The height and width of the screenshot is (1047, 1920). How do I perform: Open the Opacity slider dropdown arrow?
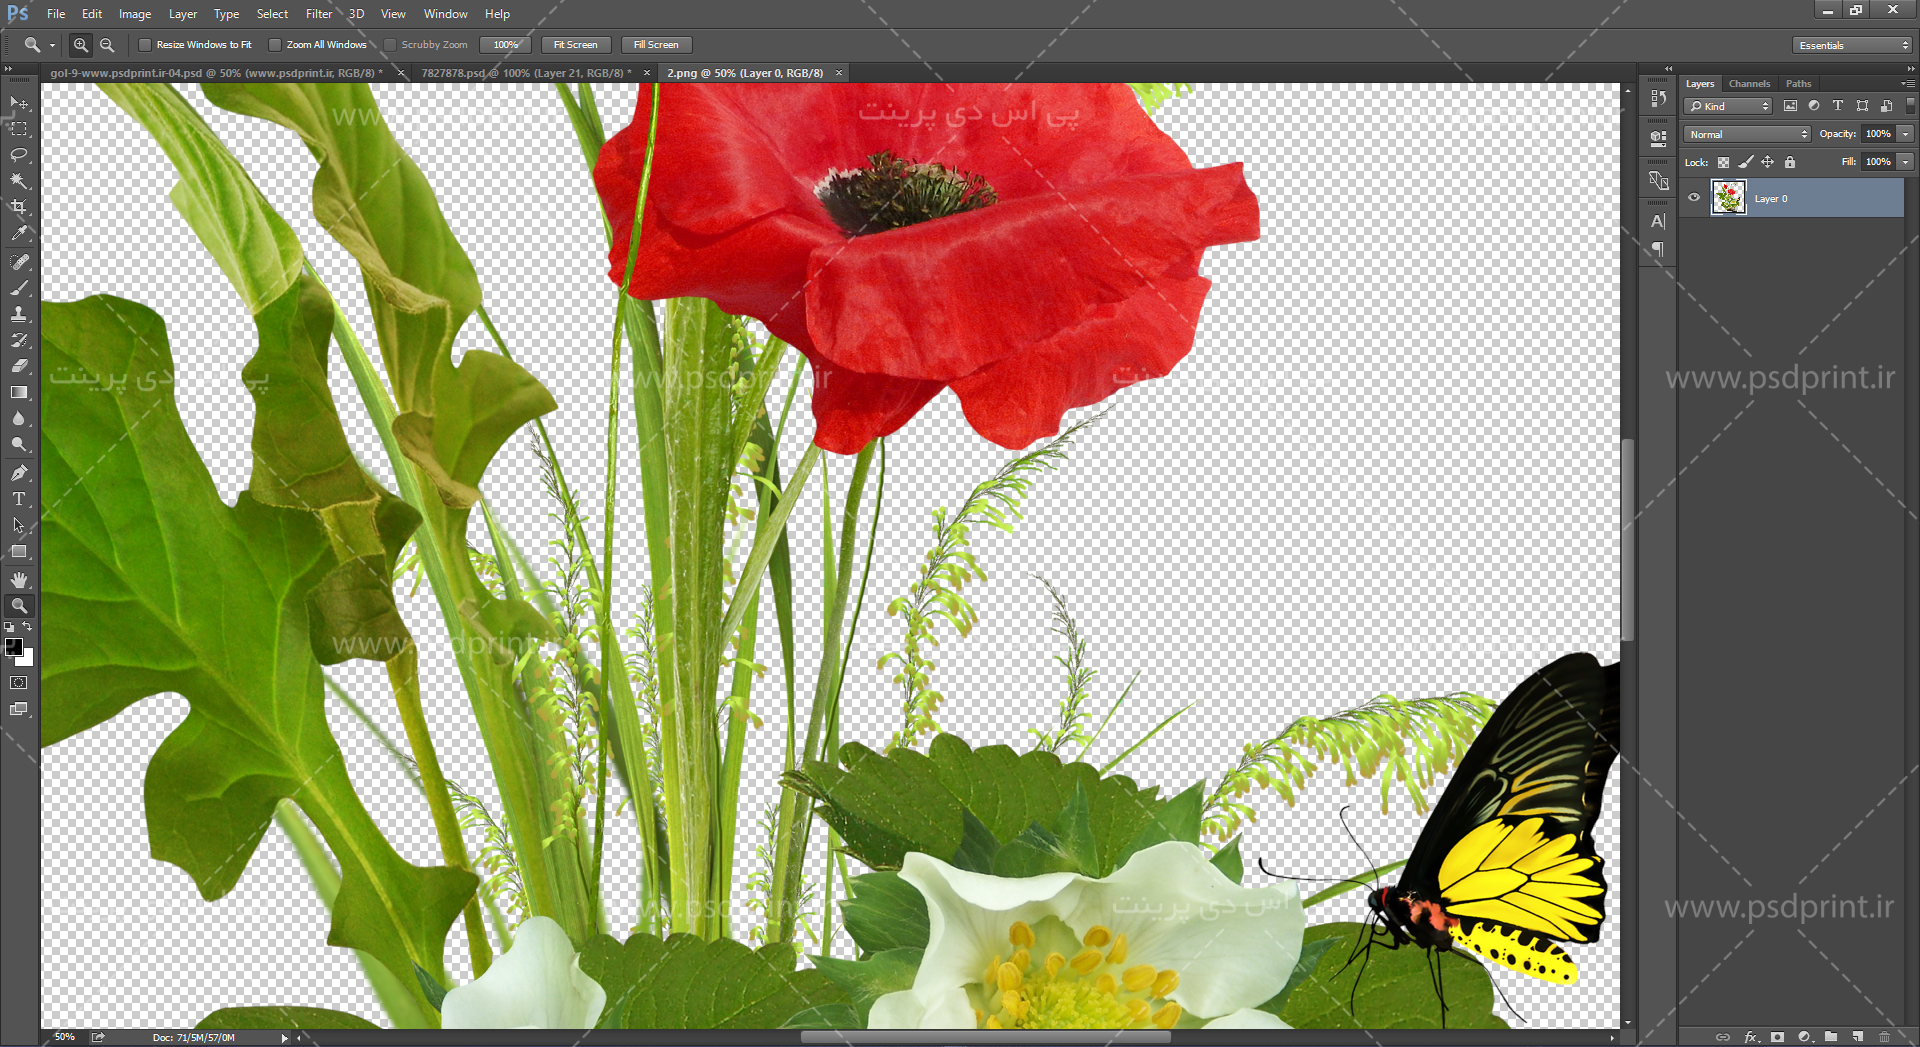[1906, 134]
